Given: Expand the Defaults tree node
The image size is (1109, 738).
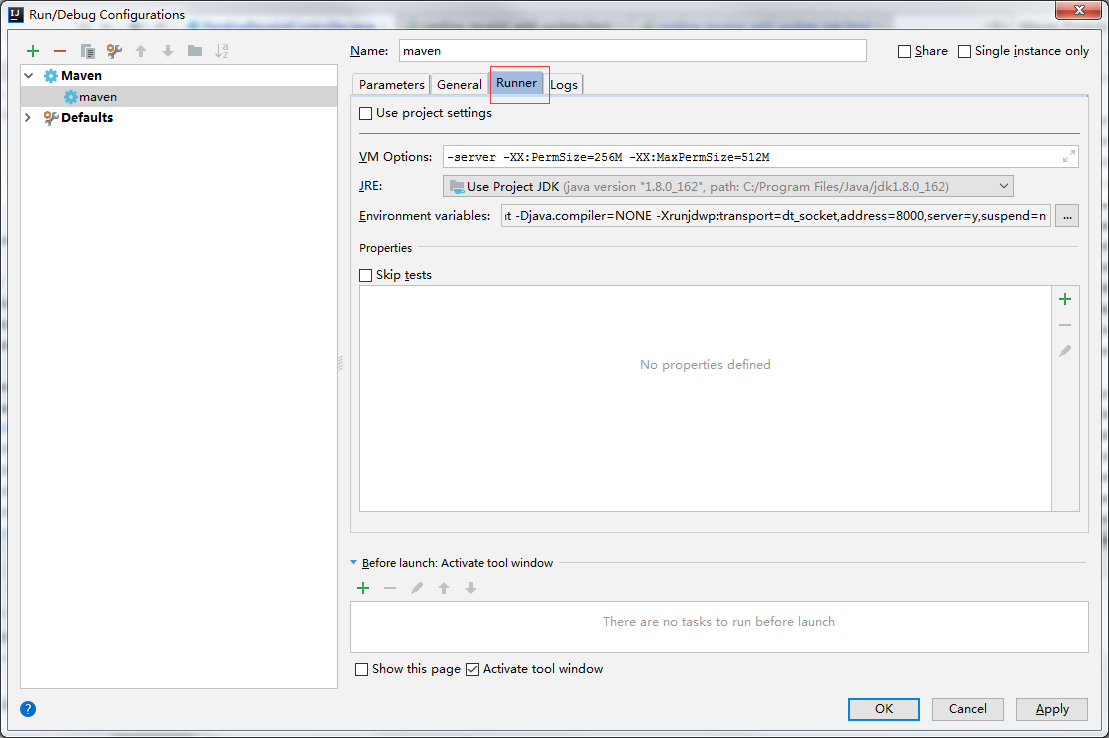Looking at the screenshot, I should point(28,117).
